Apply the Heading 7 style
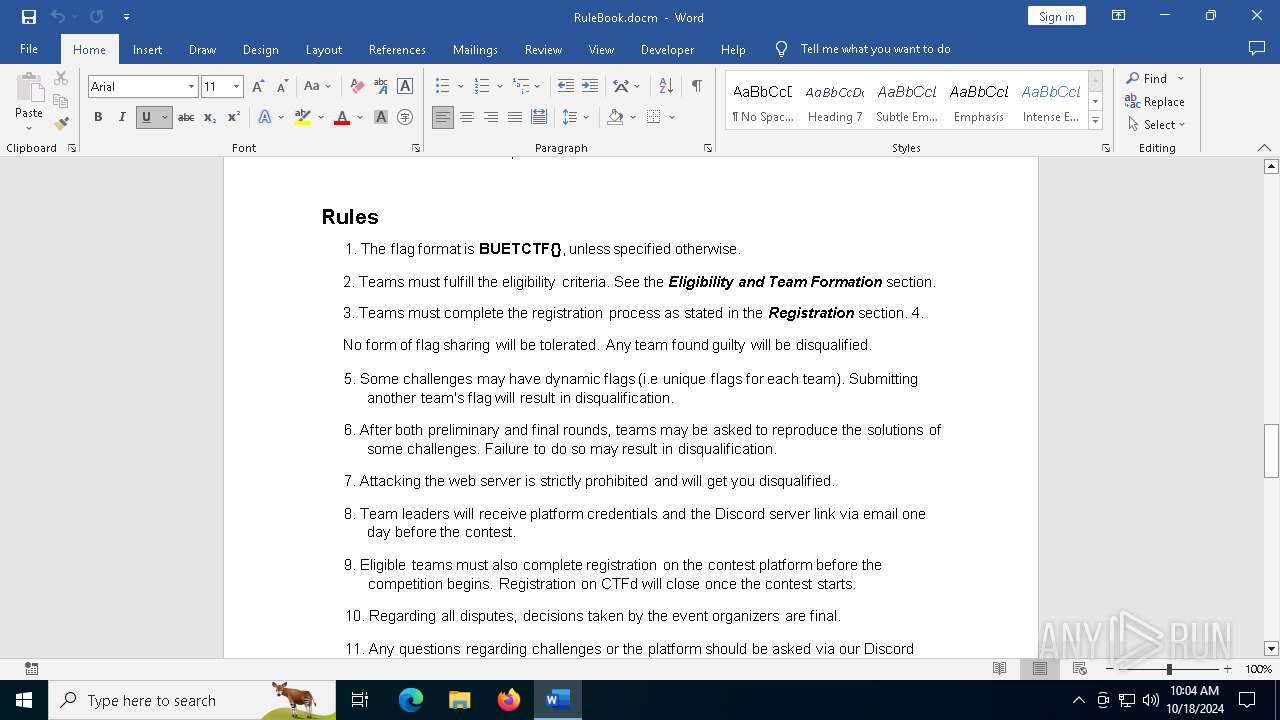This screenshot has width=1280, height=720. click(x=835, y=101)
